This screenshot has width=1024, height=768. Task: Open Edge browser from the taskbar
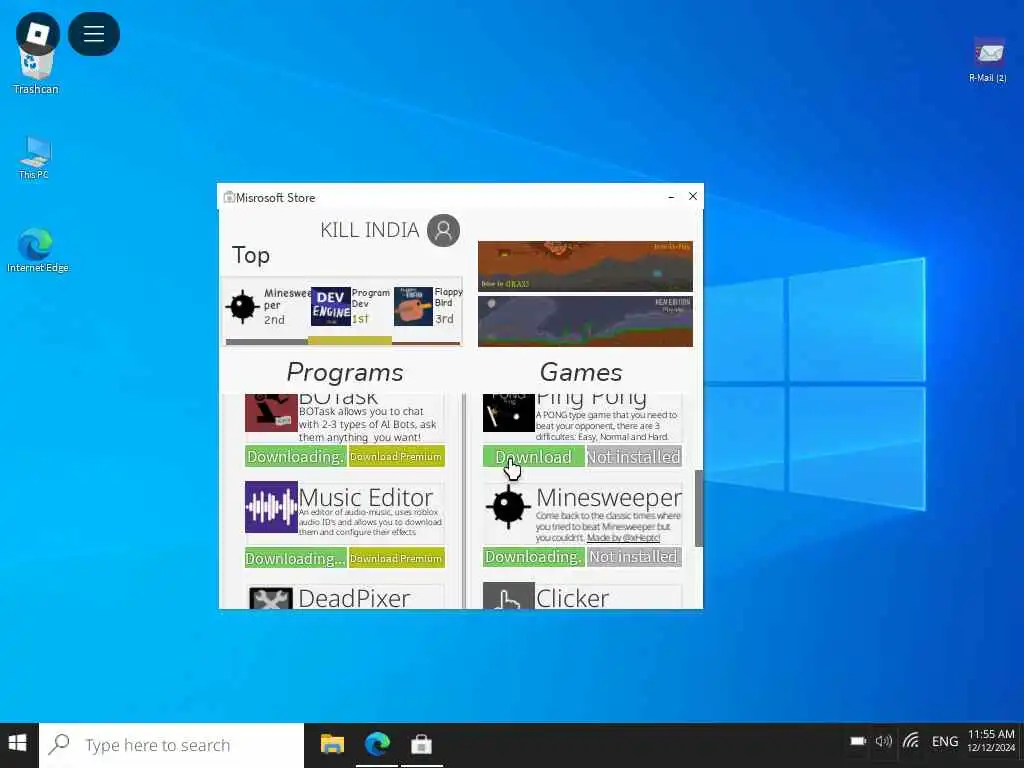pos(377,744)
